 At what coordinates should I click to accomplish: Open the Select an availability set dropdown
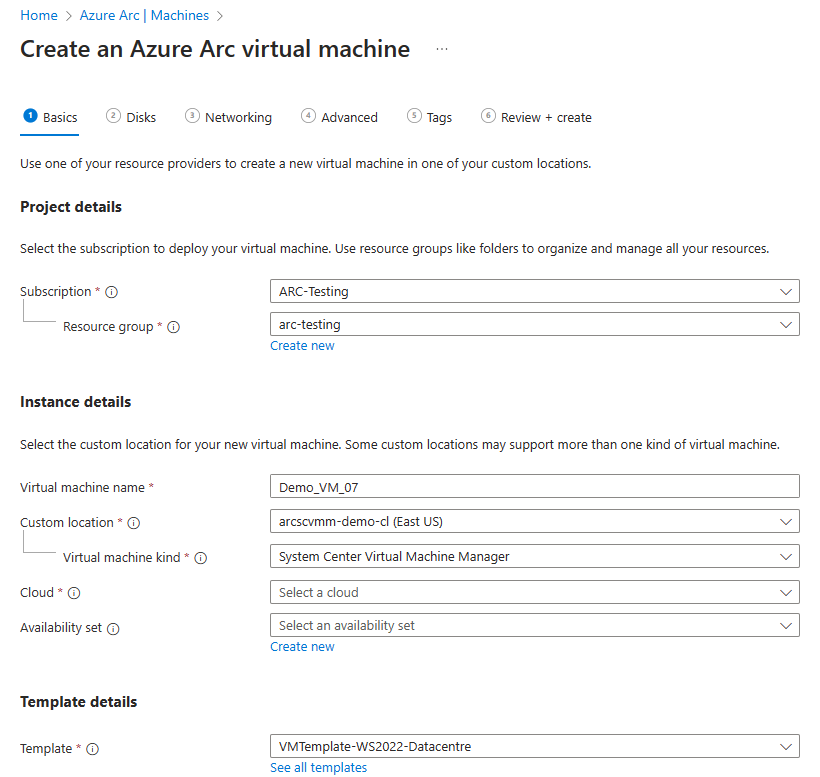pyautogui.click(x=534, y=625)
